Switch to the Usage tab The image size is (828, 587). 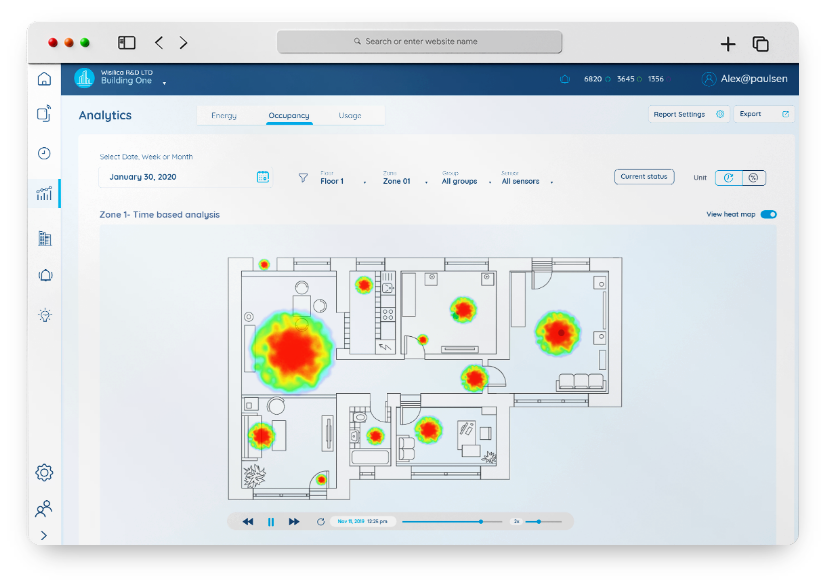click(x=350, y=115)
